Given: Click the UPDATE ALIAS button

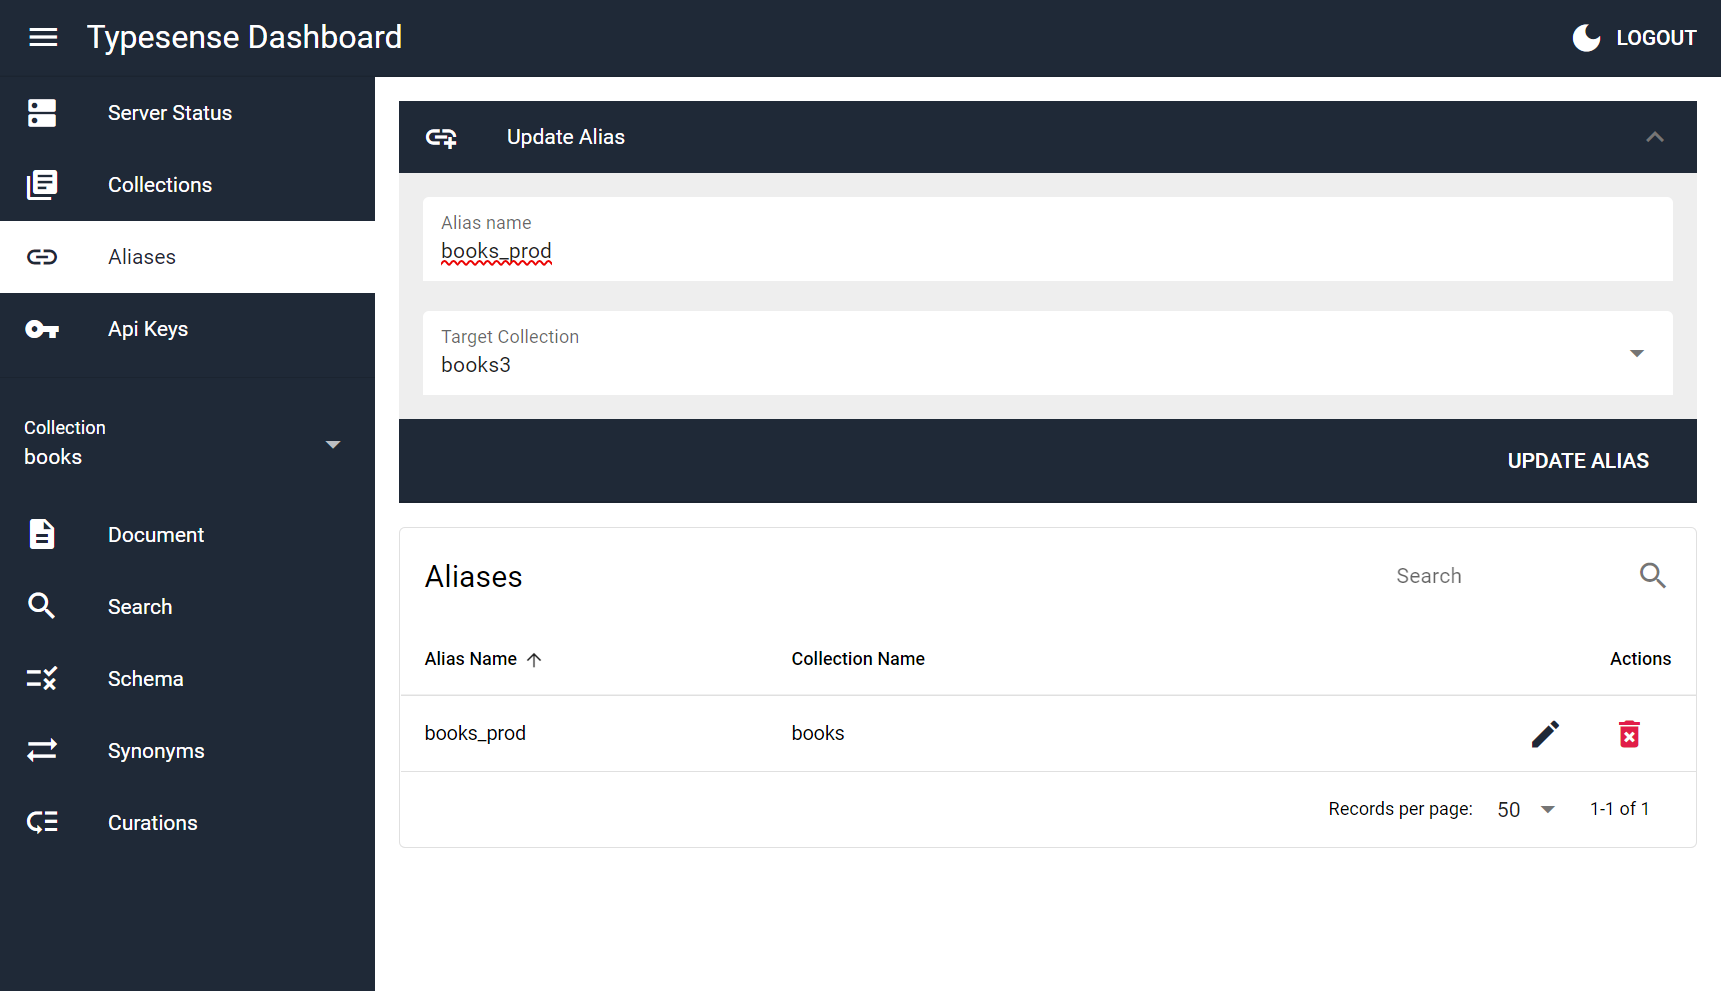Looking at the screenshot, I should point(1578,461).
